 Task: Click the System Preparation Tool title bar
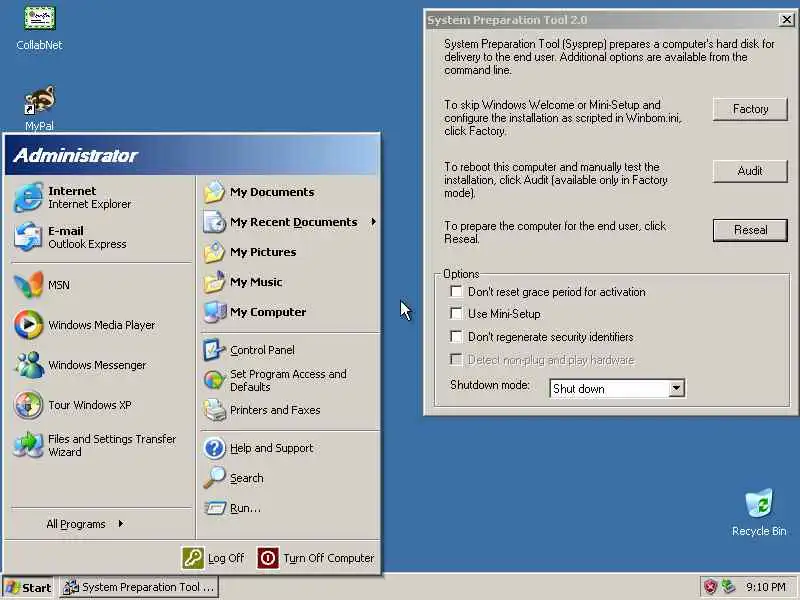pos(602,20)
